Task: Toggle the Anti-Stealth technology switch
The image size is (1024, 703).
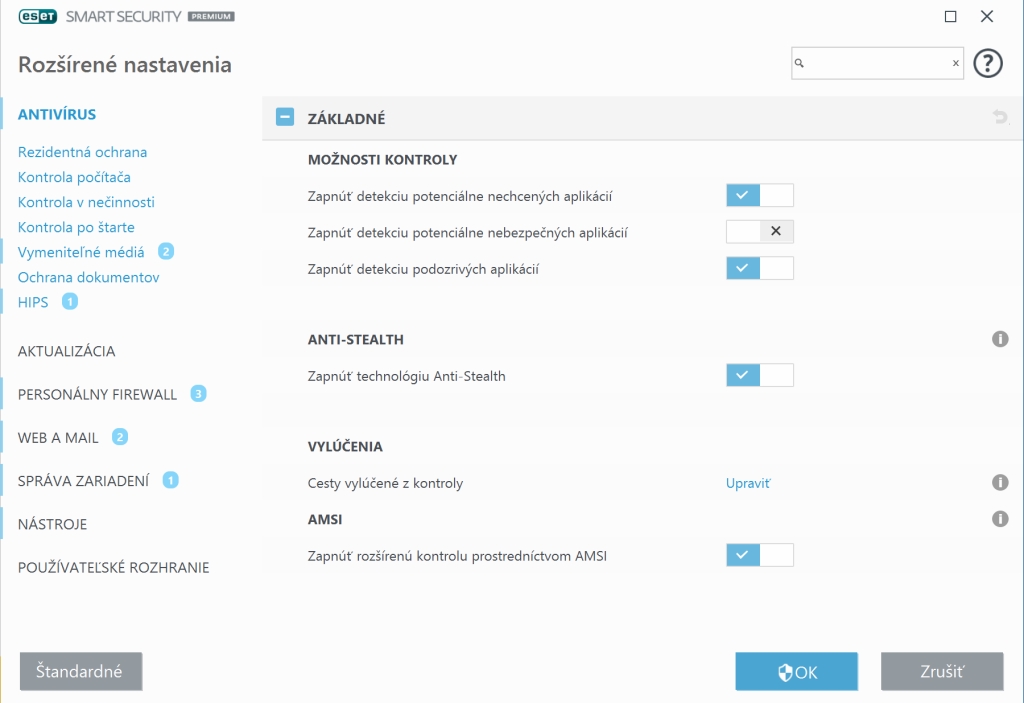Action: 759,375
